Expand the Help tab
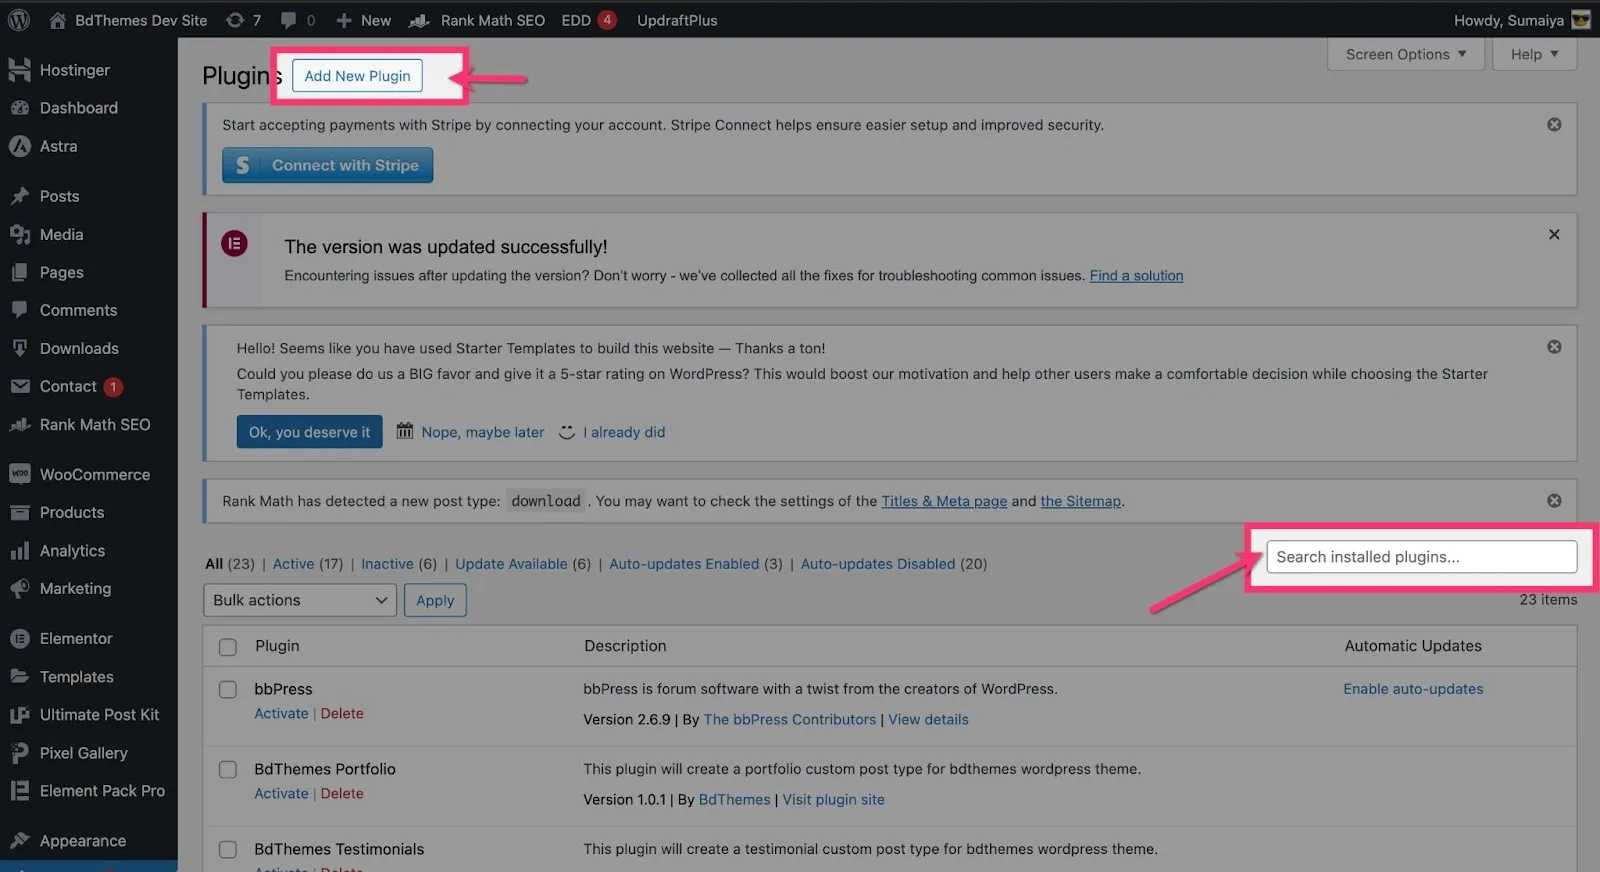This screenshot has height=872, width=1600. 1534,54
